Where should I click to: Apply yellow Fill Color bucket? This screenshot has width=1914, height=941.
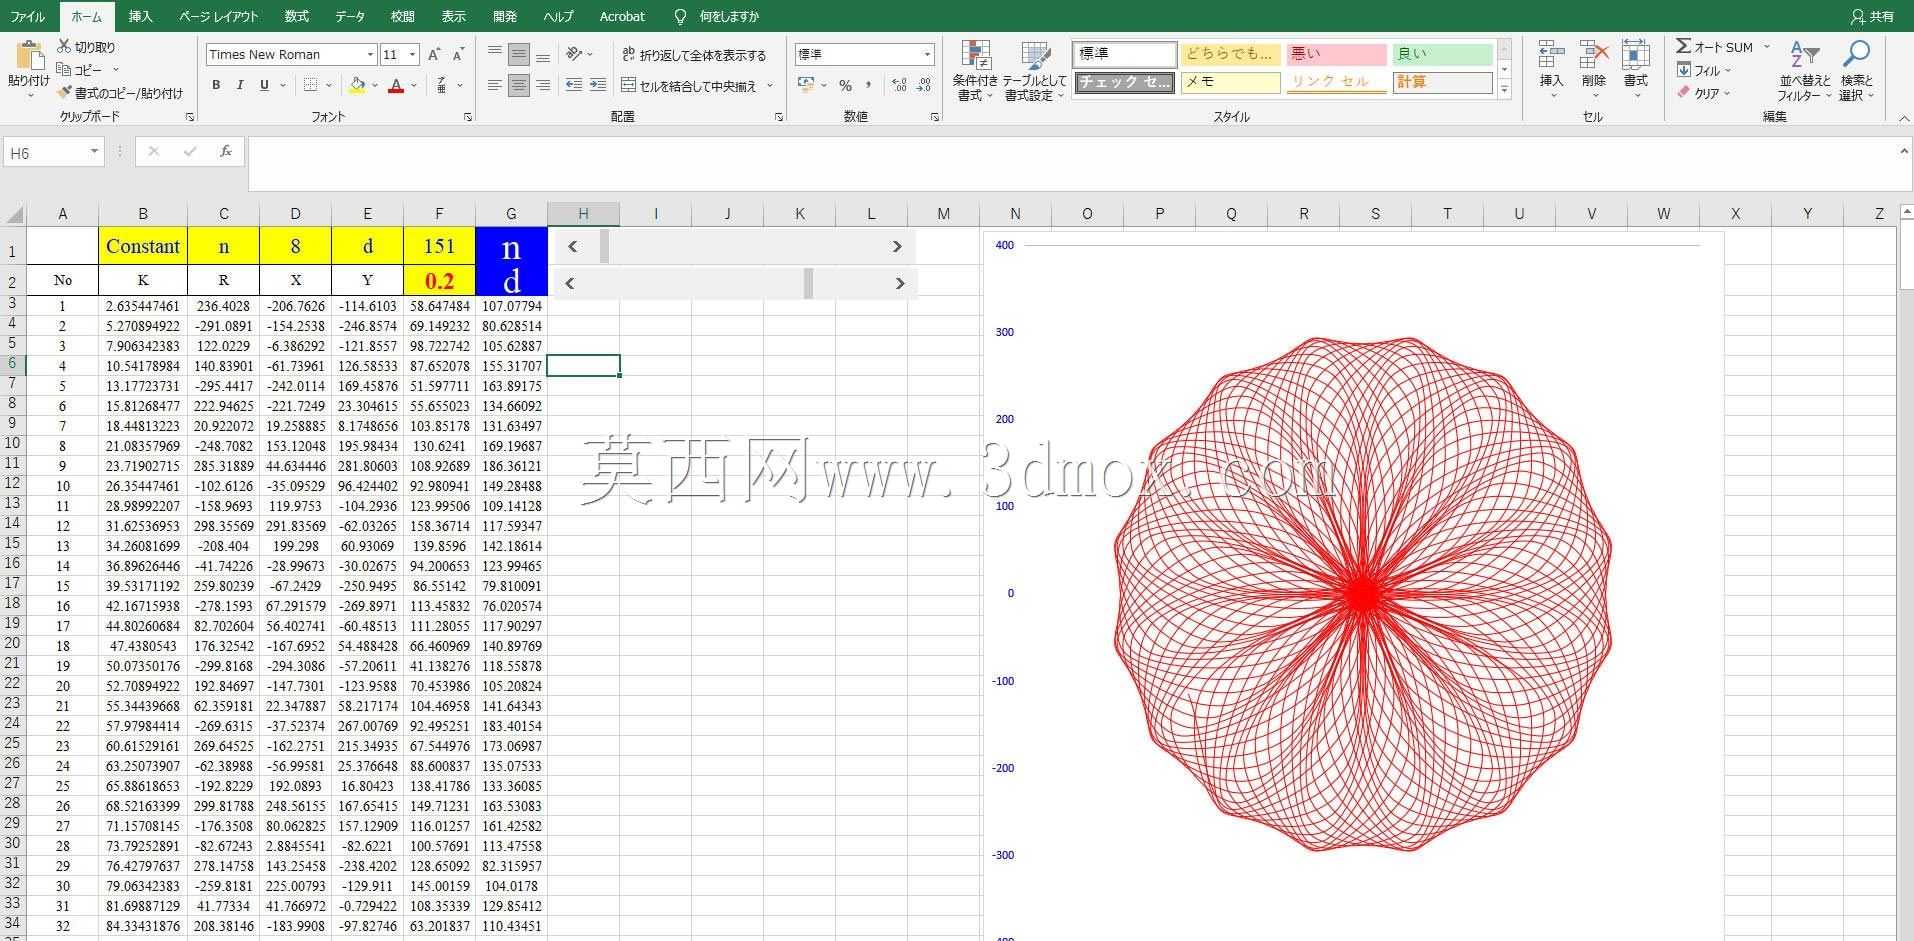[357, 86]
